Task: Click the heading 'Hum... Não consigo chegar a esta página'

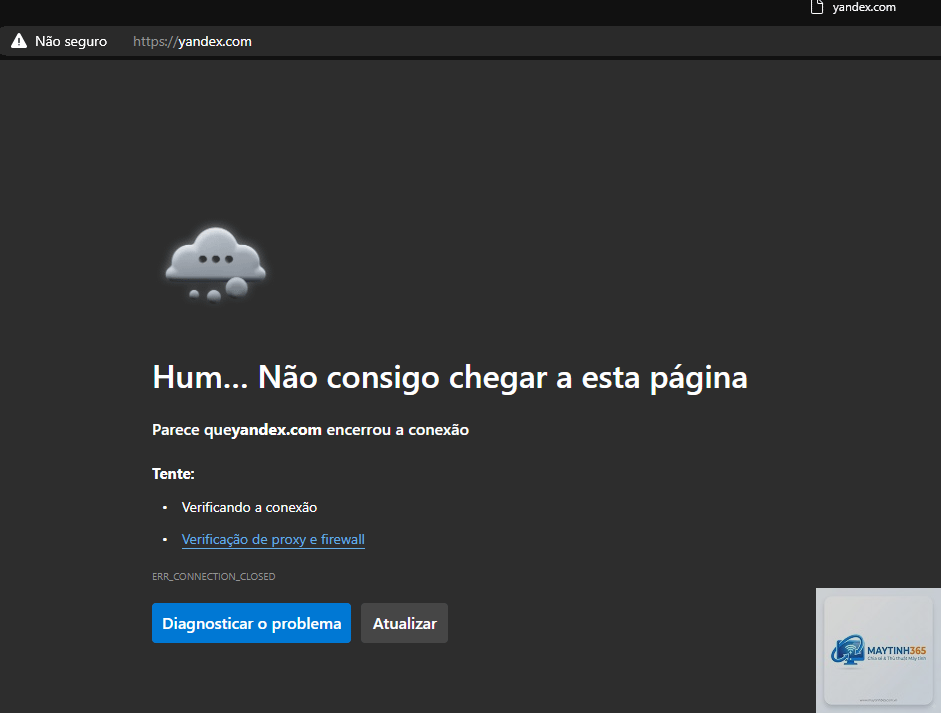Action: [x=450, y=378]
